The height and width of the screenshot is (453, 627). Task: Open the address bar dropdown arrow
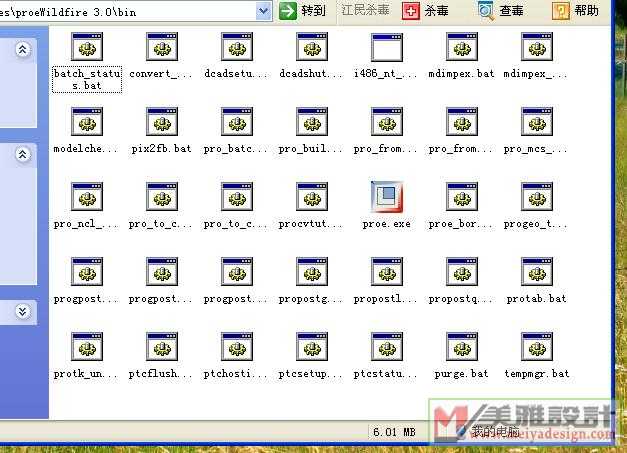coord(264,11)
